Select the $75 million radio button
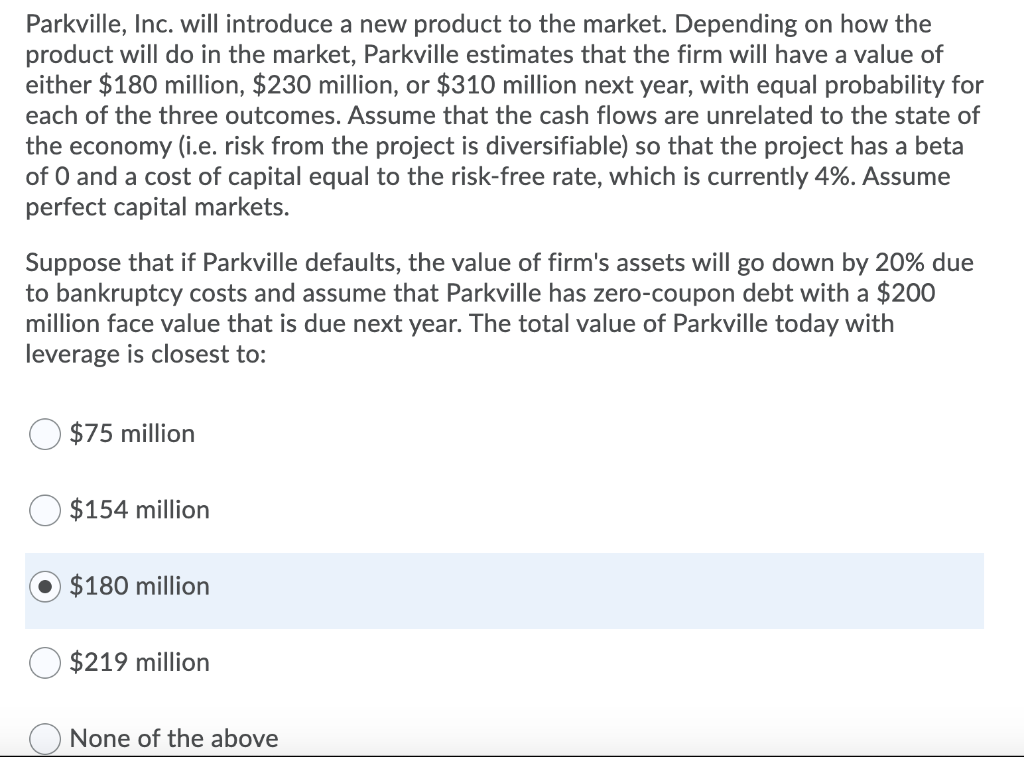 point(45,434)
